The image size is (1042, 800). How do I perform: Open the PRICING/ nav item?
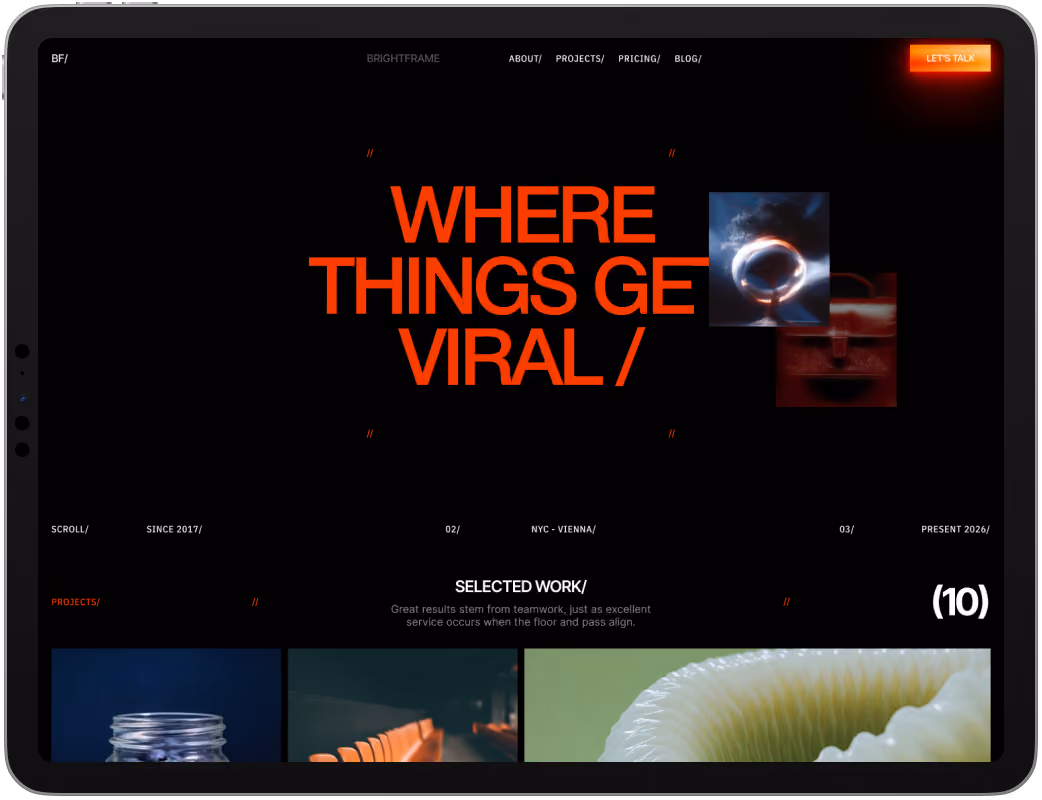pos(639,58)
